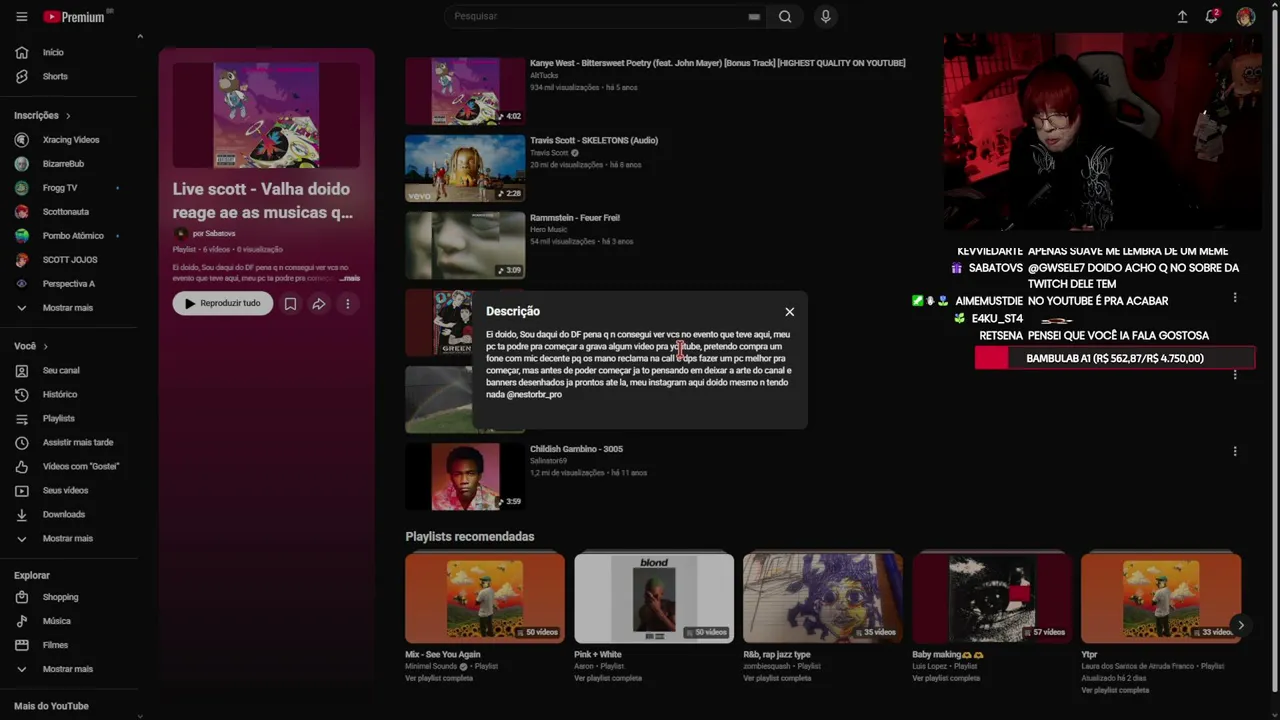Open the Baby making playlist thumbnail
The image size is (1280, 720).
click(992, 598)
